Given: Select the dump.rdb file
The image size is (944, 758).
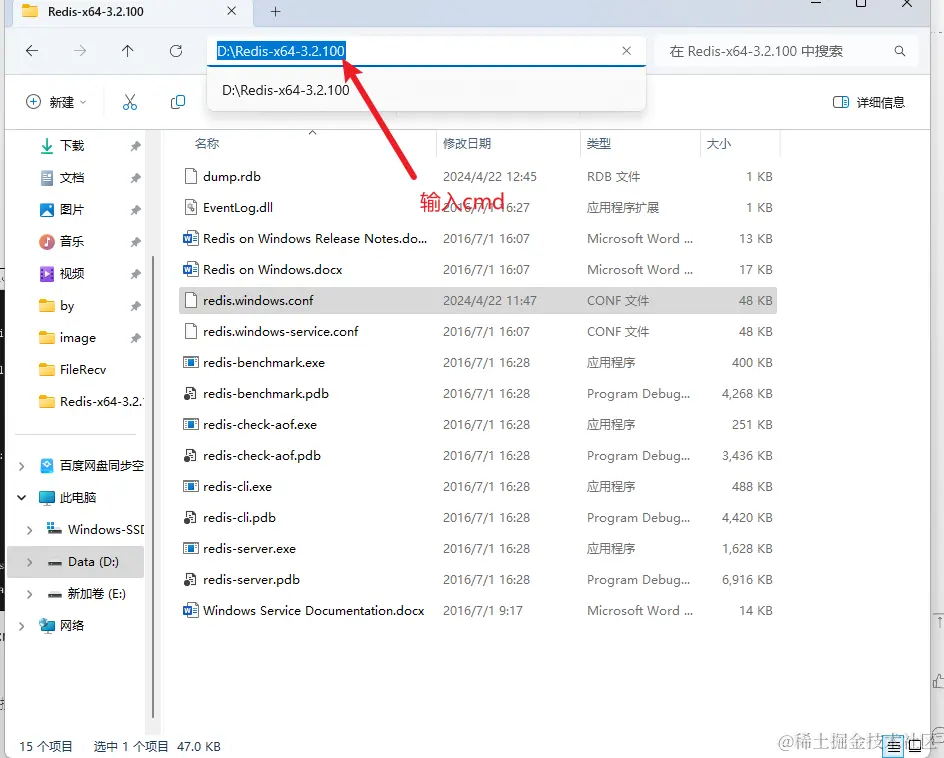Looking at the screenshot, I should coord(477,176).
